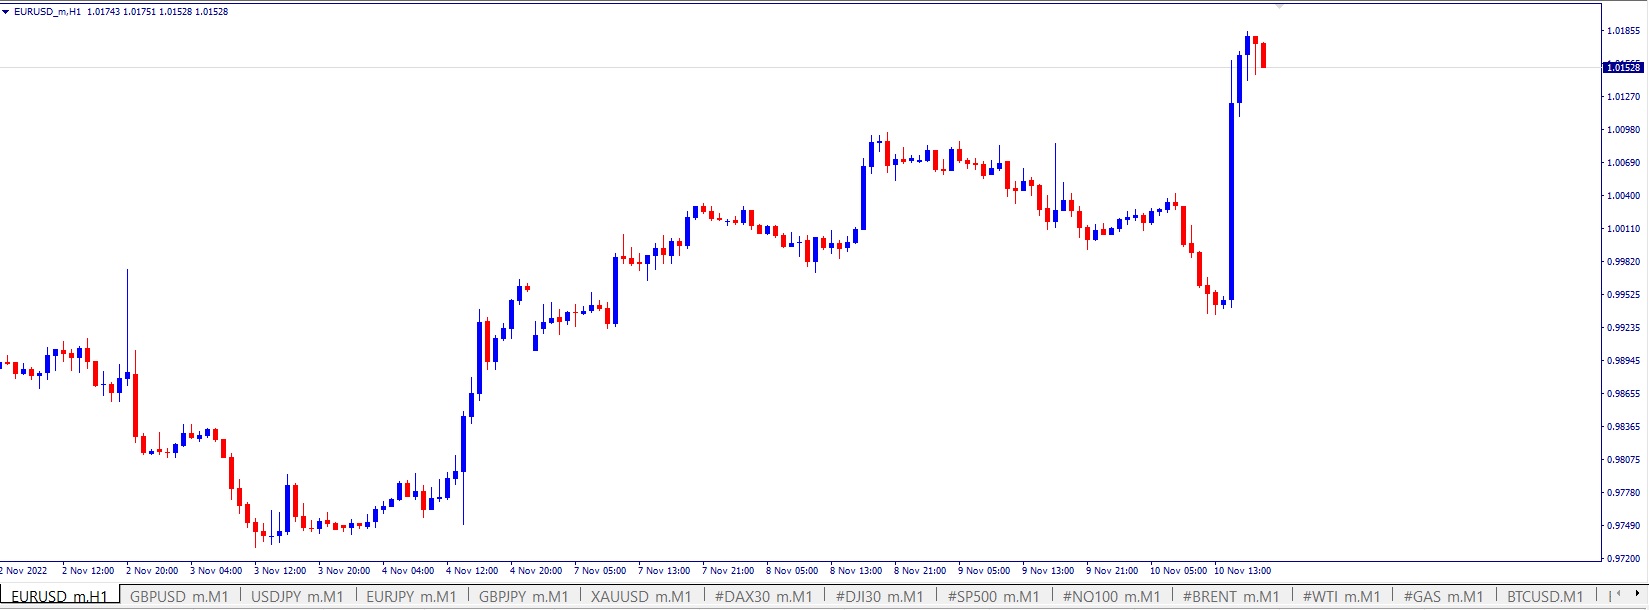Open the #DJI30_m.M1 chart tab
The height and width of the screenshot is (610, 1649).
pyautogui.click(x=880, y=597)
